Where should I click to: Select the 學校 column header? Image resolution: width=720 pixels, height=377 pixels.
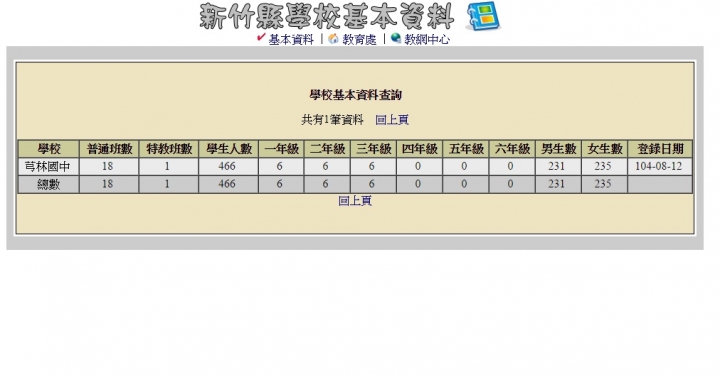pos(49,149)
